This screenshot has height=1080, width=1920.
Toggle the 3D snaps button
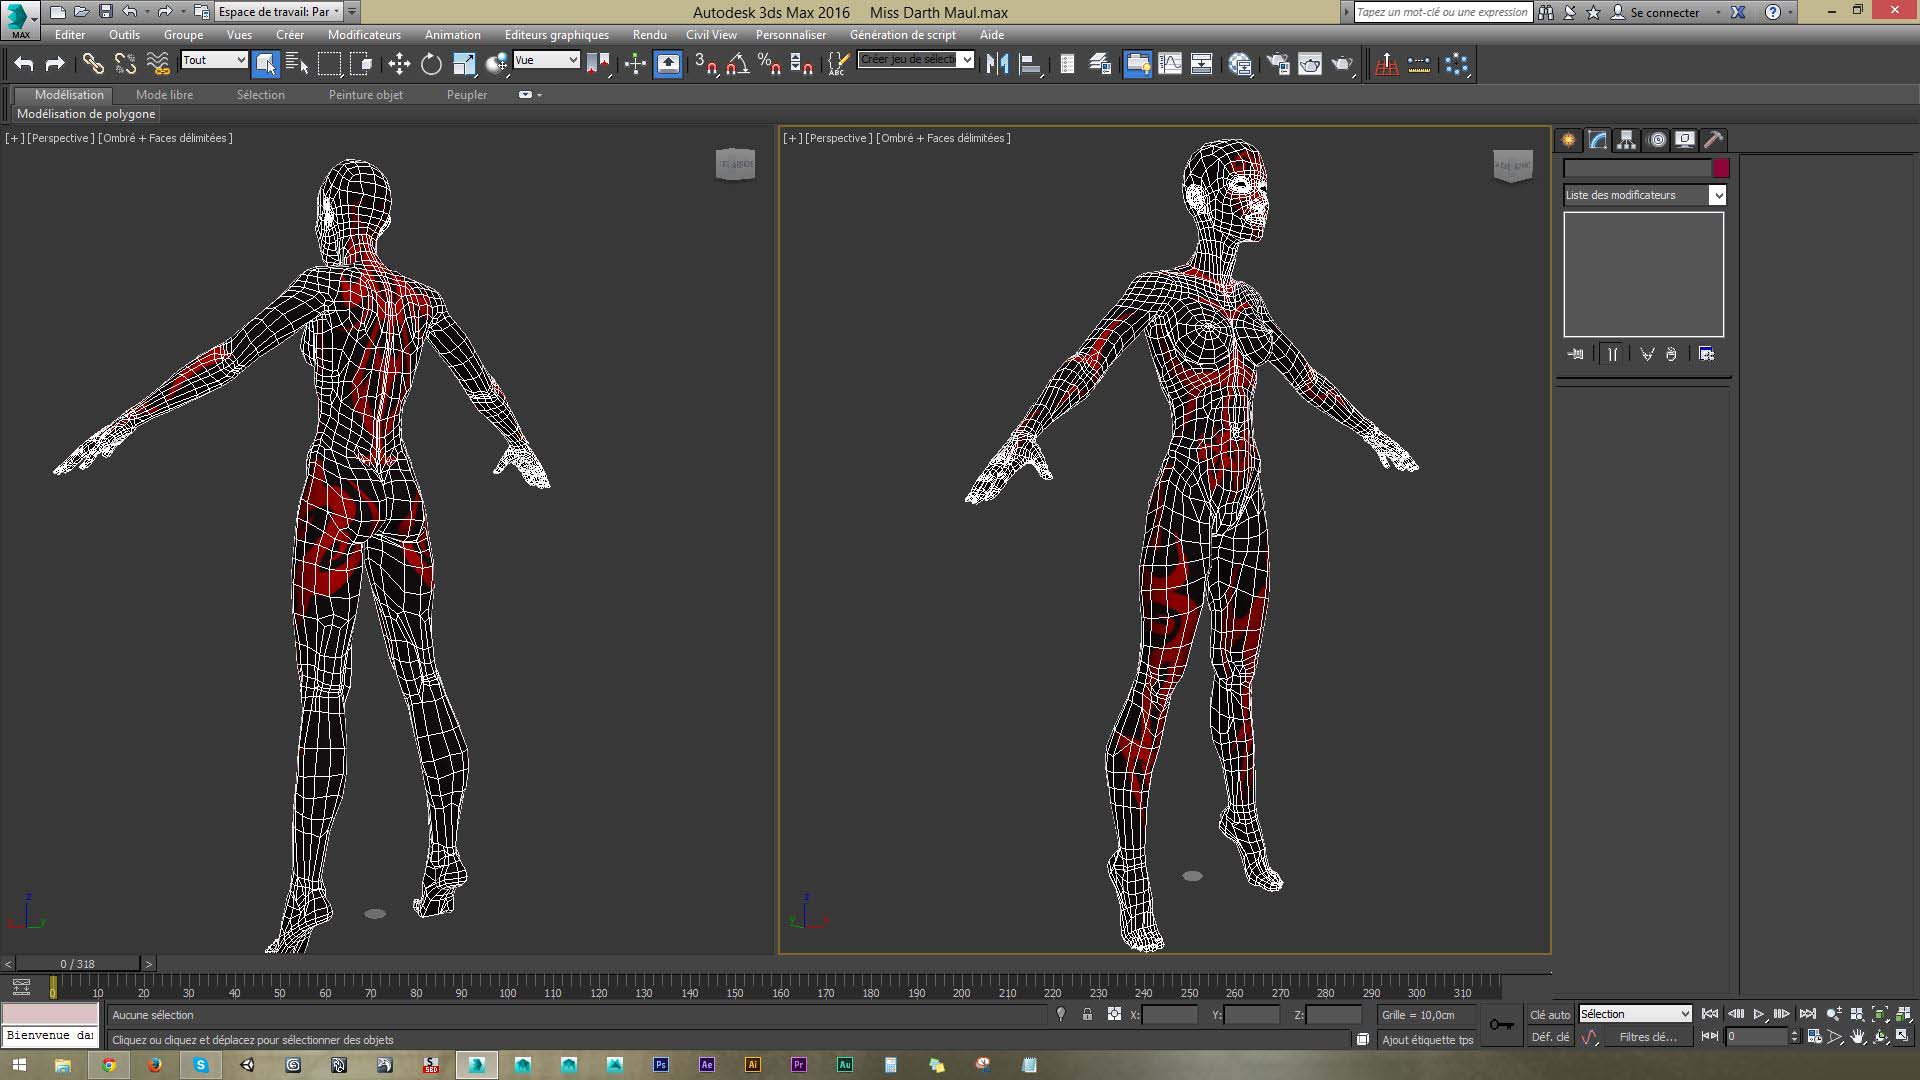click(705, 64)
